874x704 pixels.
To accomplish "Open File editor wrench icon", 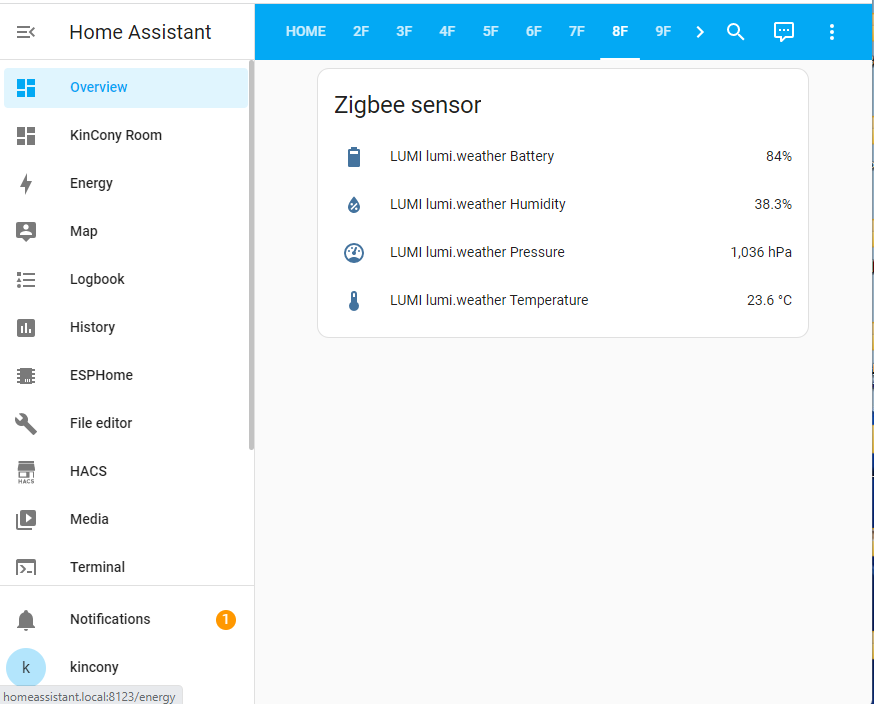I will [26, 423].
